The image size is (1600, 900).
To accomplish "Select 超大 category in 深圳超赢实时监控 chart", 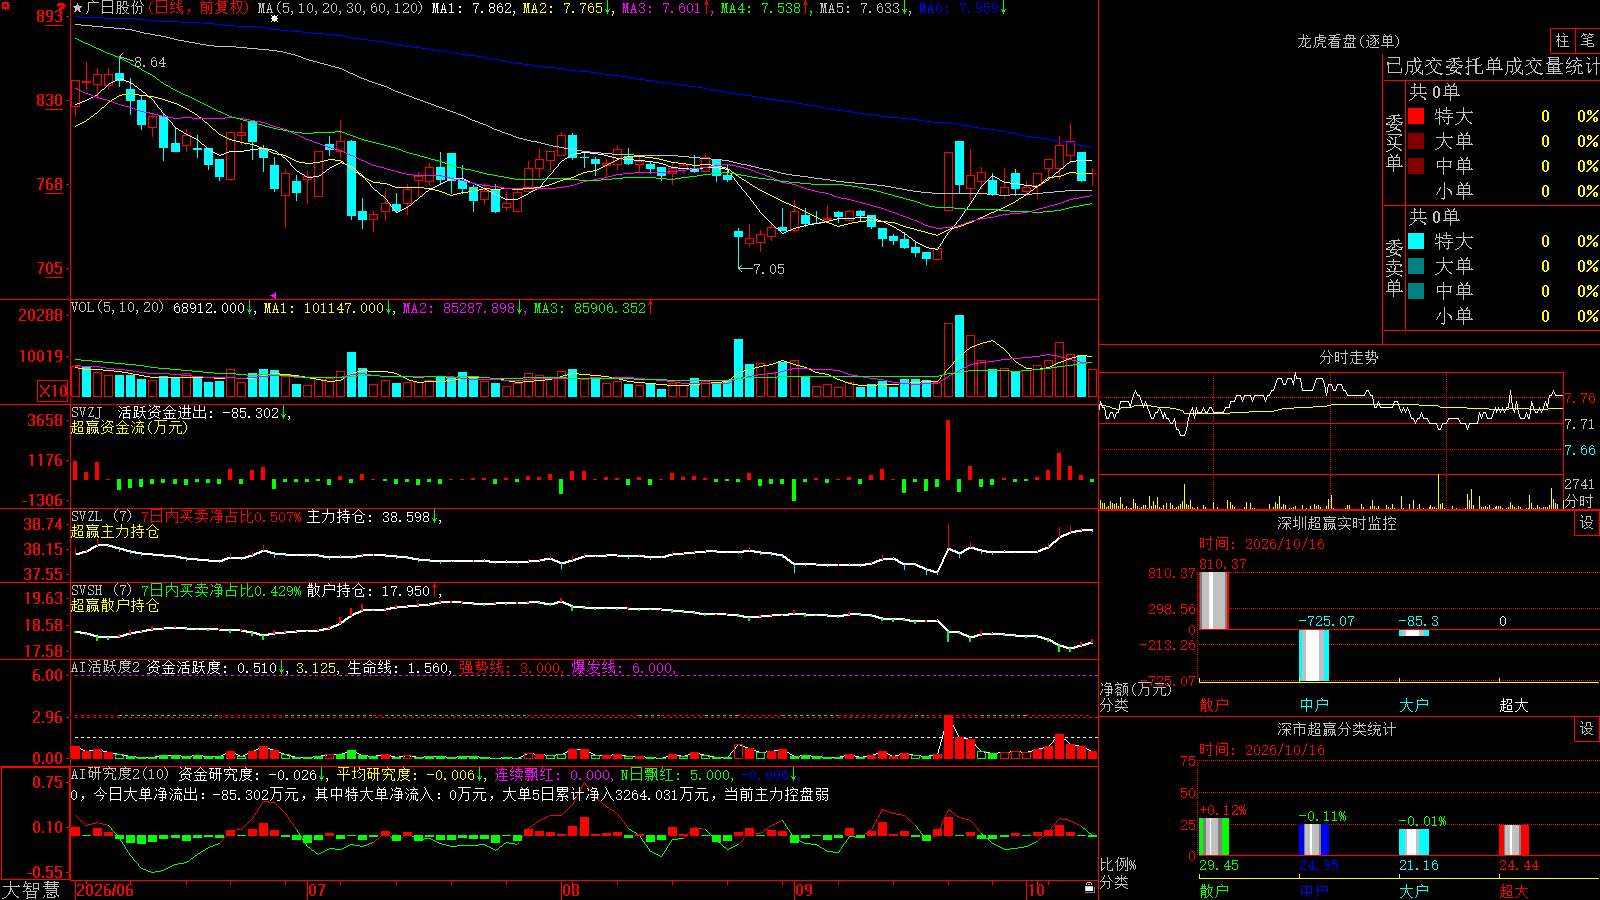I will pyautogui.click(x=1514, y=705).
